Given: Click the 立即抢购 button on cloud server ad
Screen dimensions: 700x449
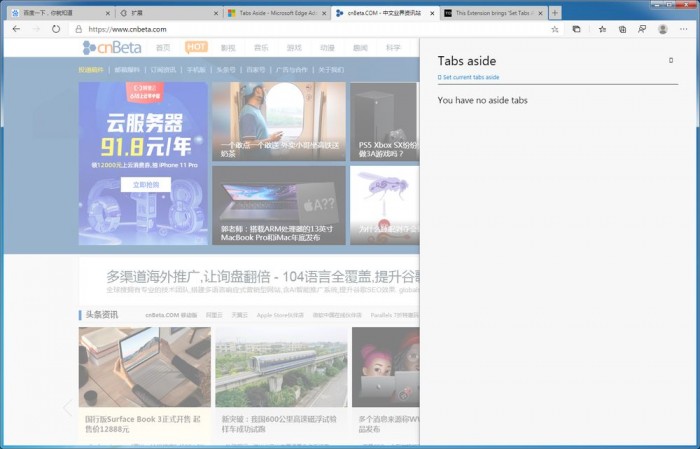Looking at the screenshot, I should tap(145, 185).
